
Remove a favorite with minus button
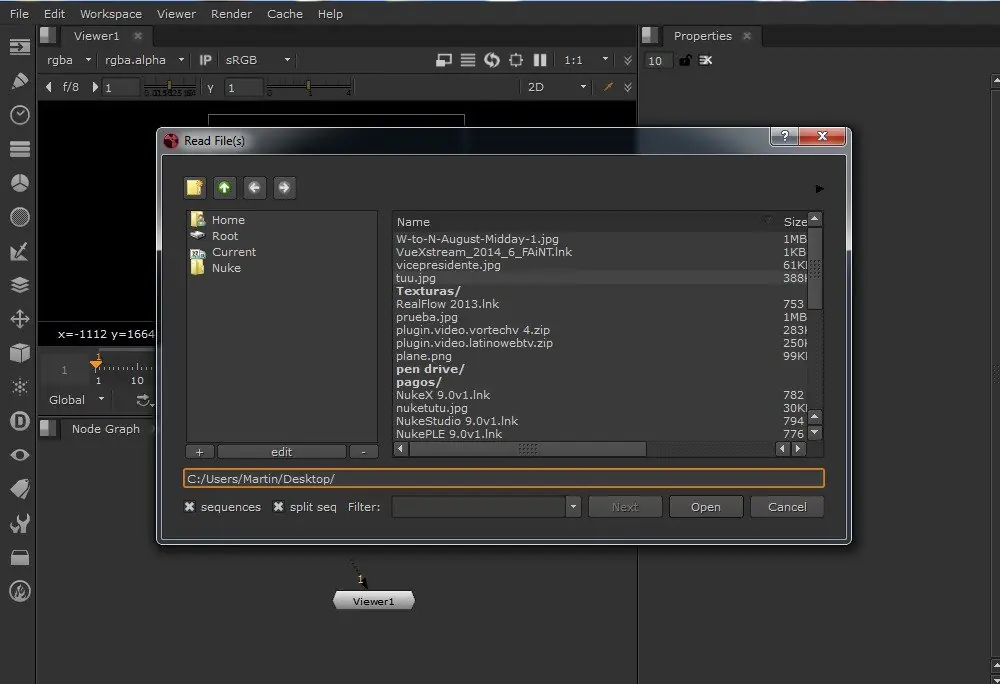pos(364,452)
